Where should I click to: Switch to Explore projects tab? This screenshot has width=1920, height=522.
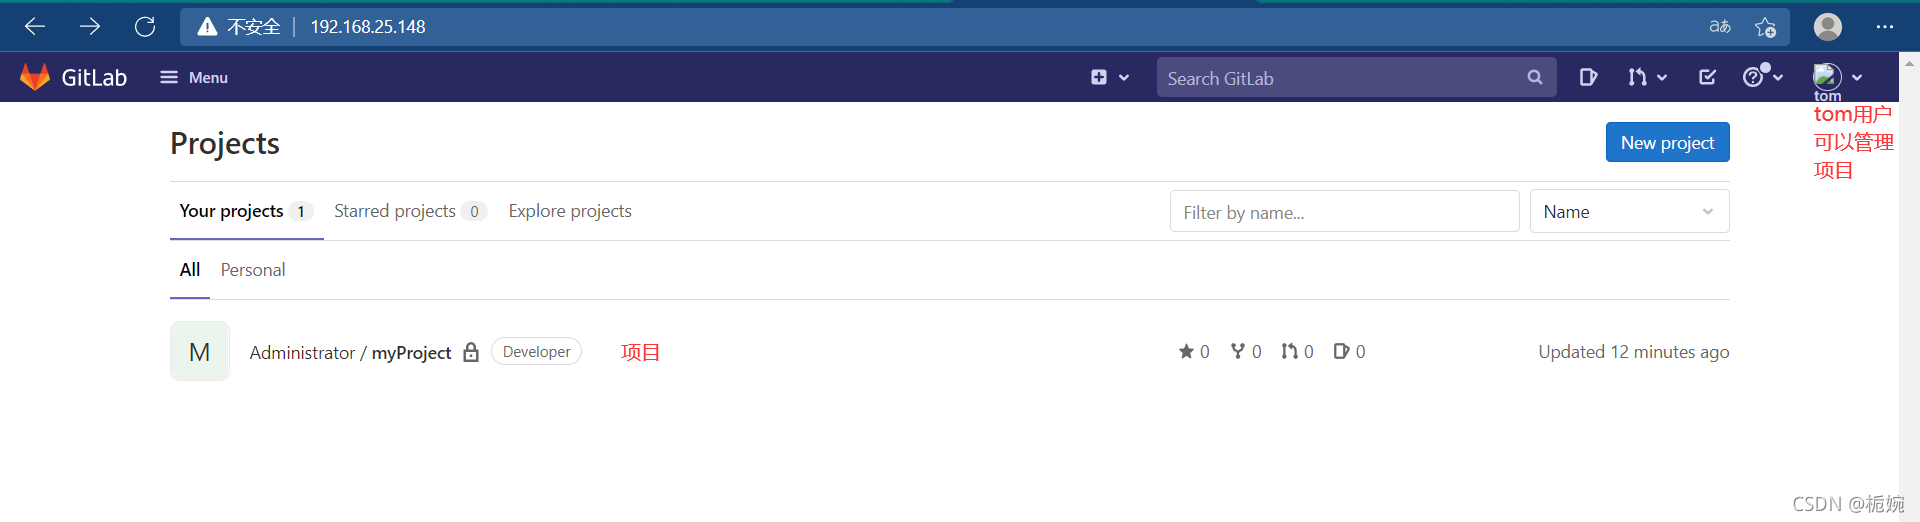[x=570, y=211]
